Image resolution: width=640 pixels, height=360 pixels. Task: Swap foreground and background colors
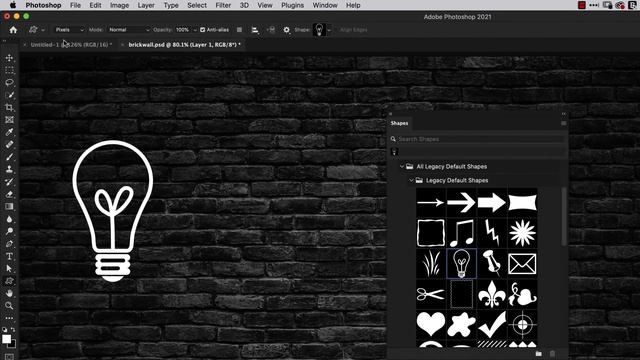[x=13, y=329]
